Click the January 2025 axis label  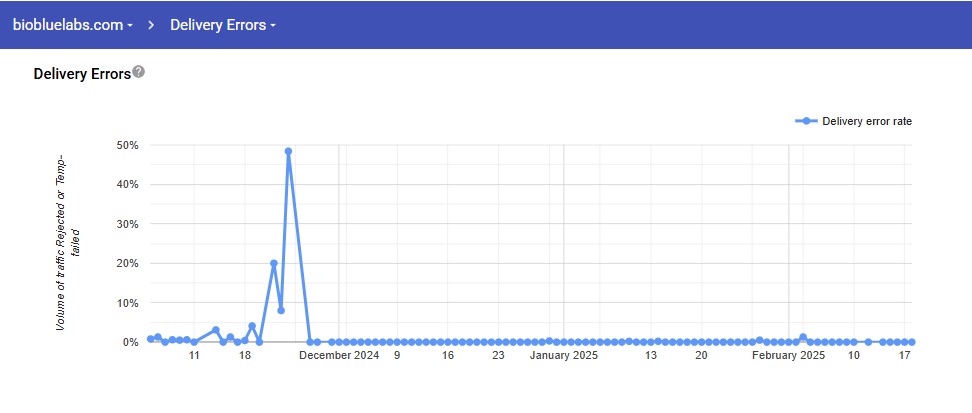pyautogui.click(x=563, y=355)
